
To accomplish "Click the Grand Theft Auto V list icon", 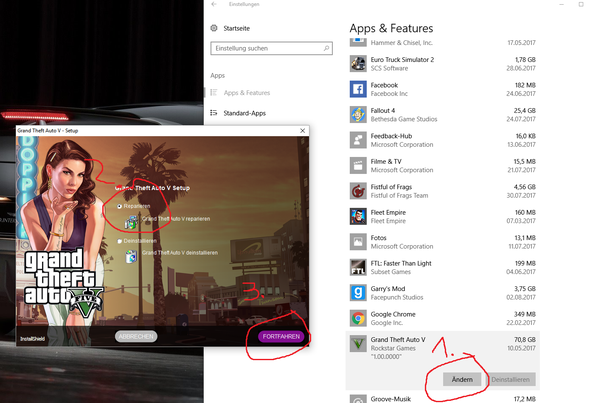I will pos(358,344).
